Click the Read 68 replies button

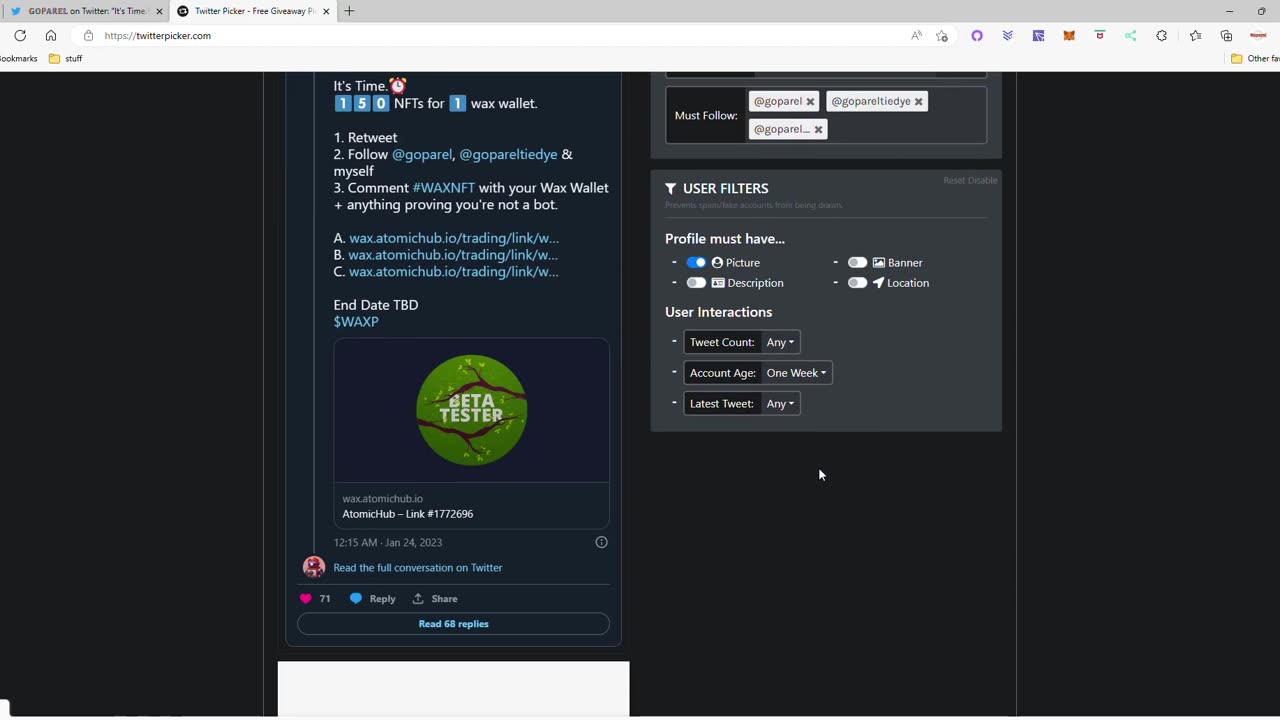click(x=453, y=624)
